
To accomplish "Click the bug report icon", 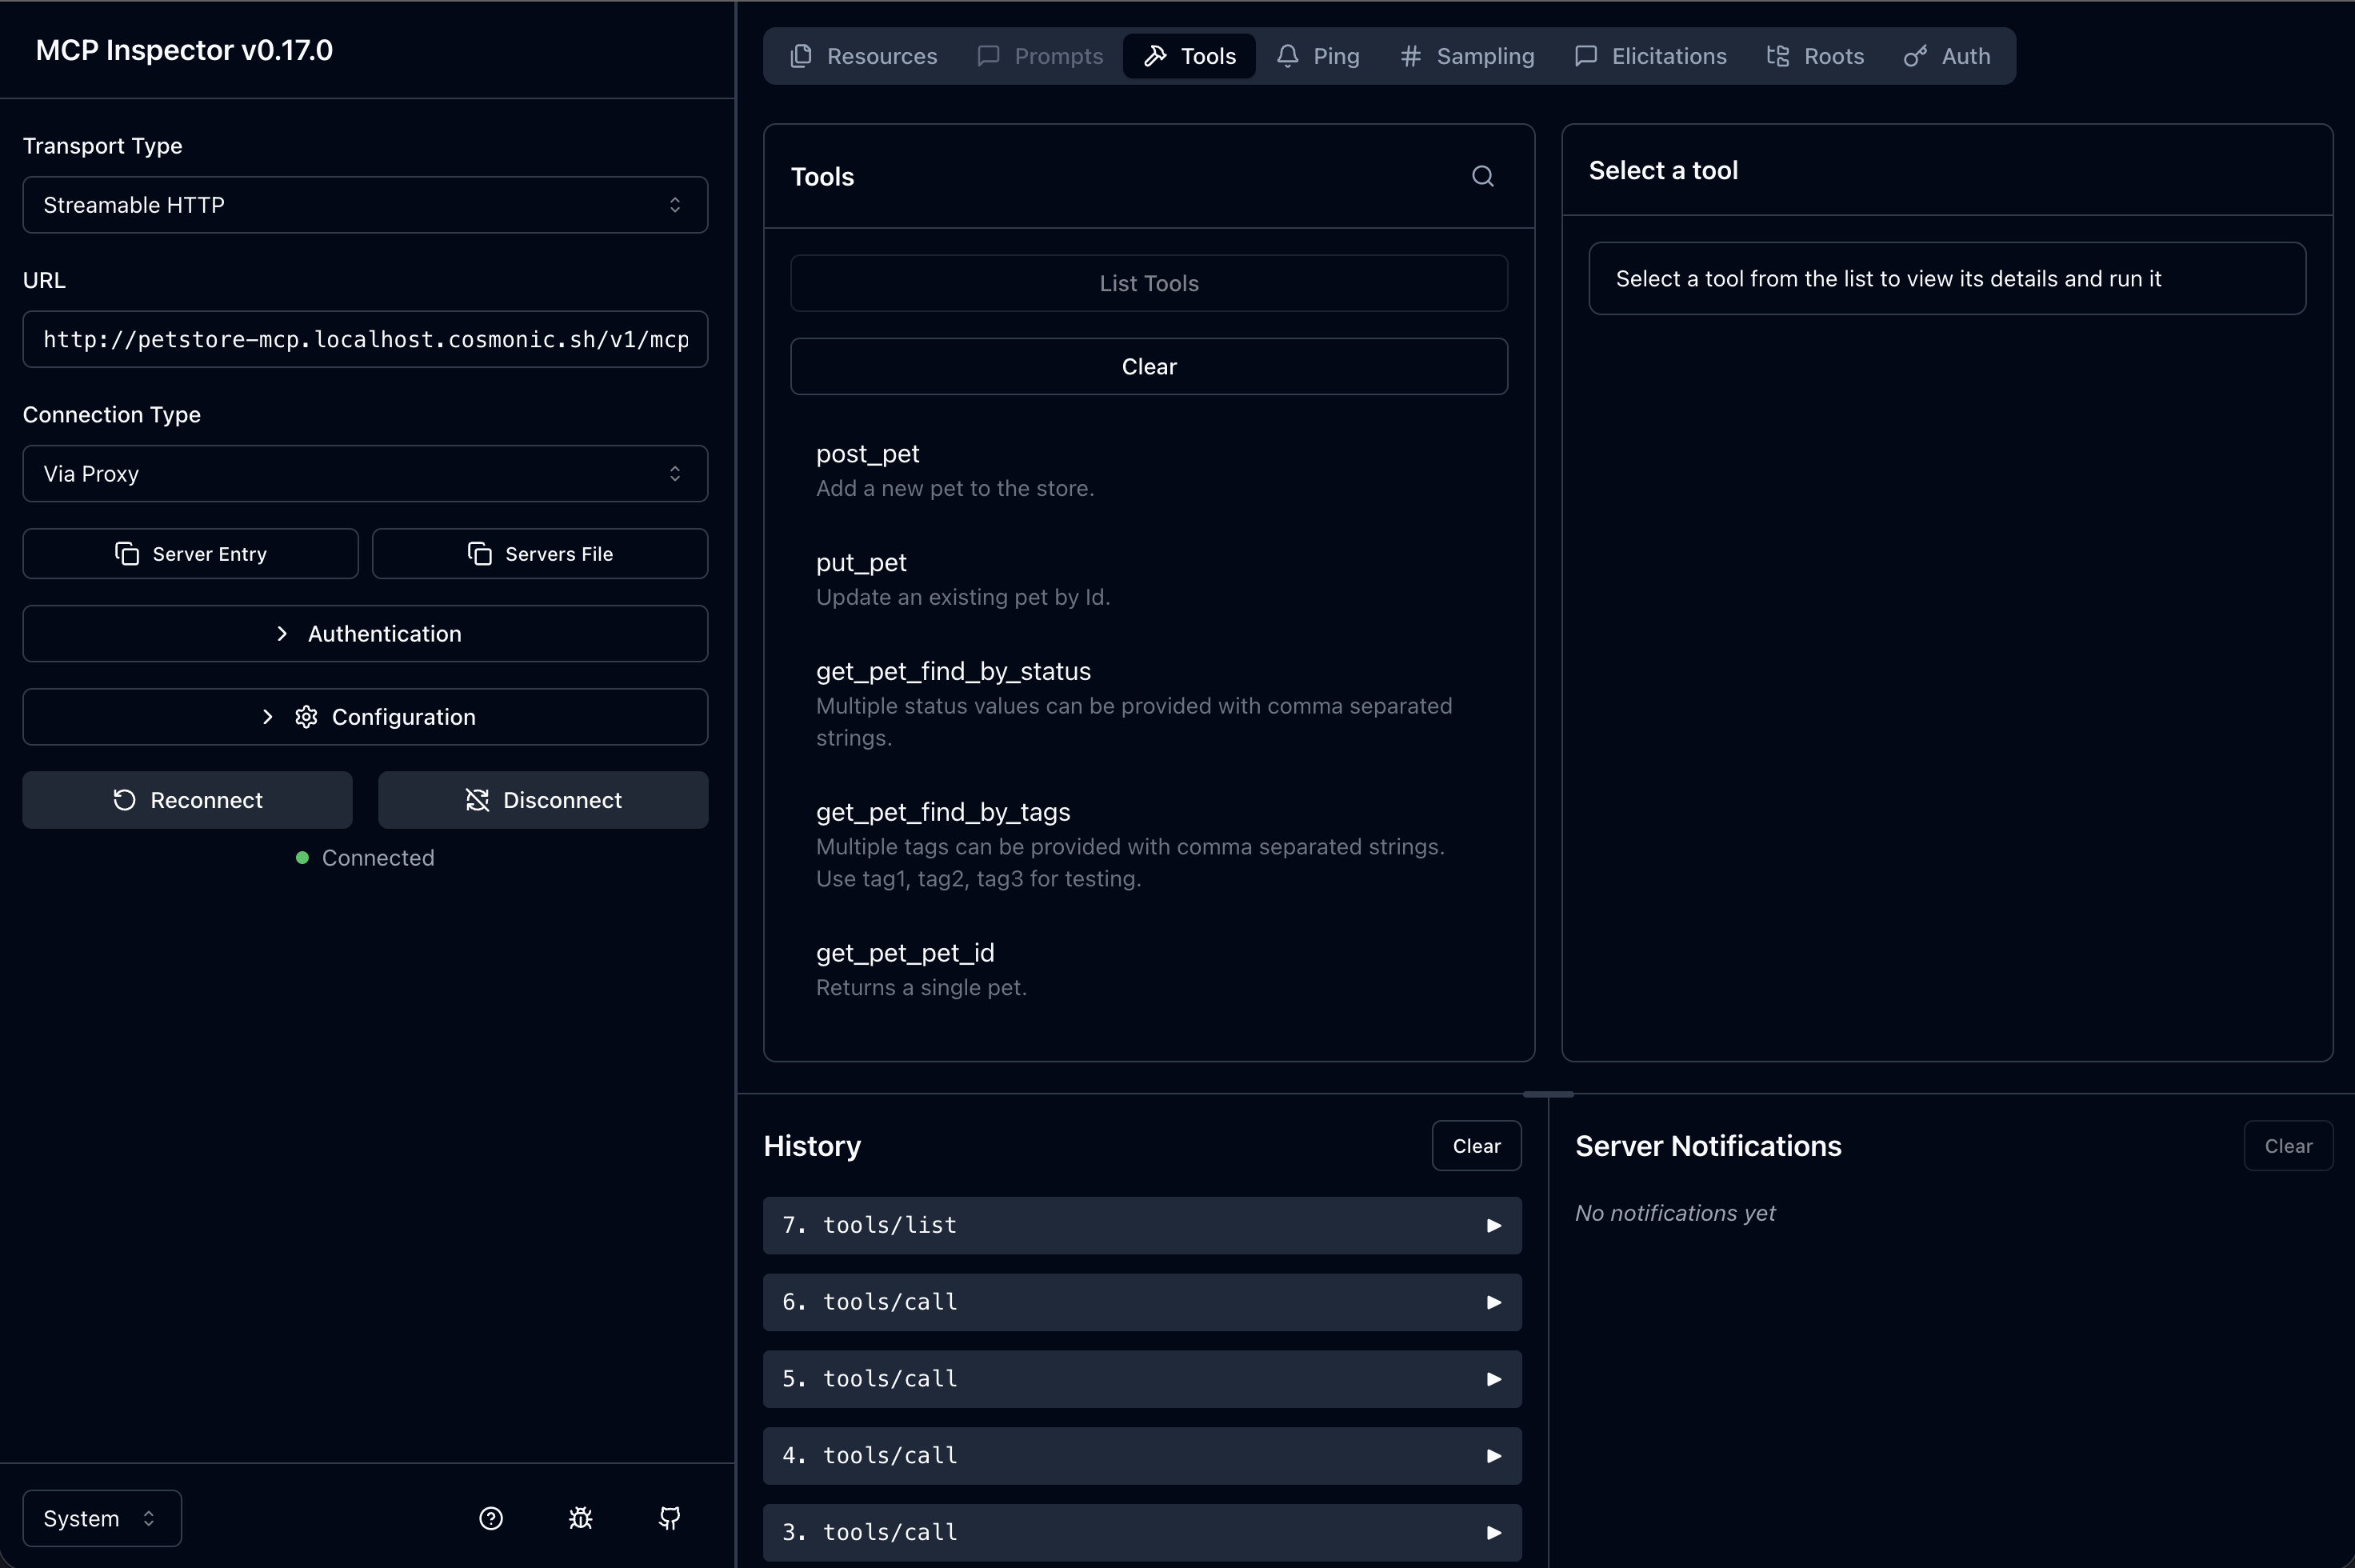I will tap(580, 1518).
